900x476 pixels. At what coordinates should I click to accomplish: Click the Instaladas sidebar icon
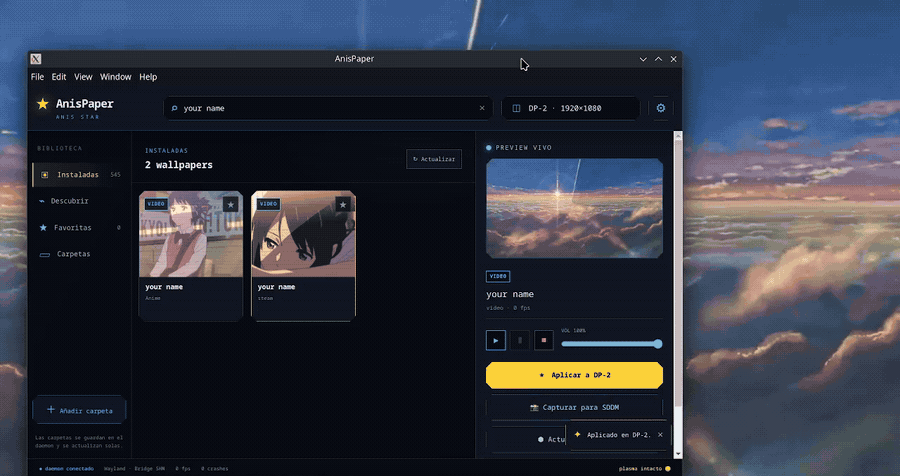click(45, 175)
